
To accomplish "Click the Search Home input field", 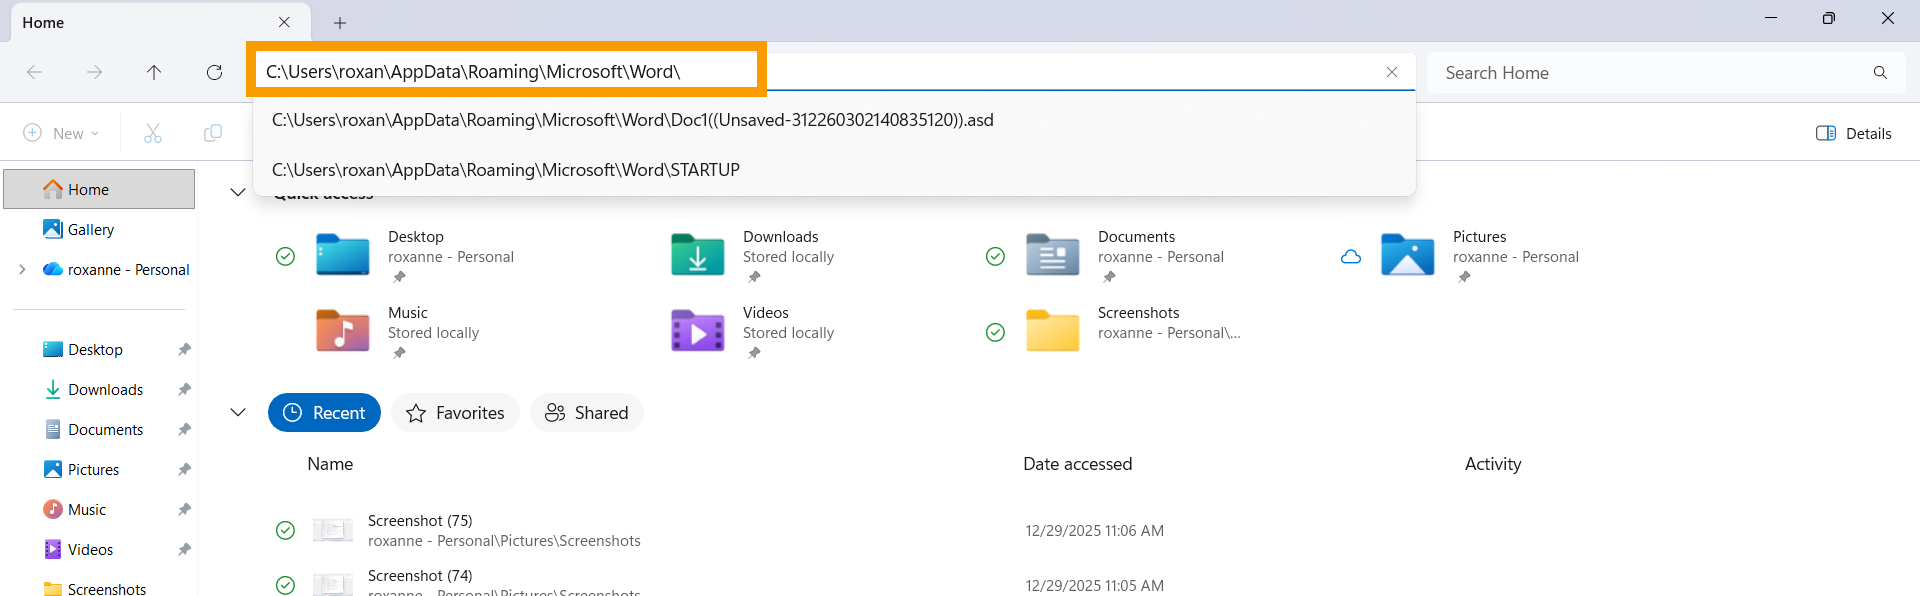I will click(1650, 73).
